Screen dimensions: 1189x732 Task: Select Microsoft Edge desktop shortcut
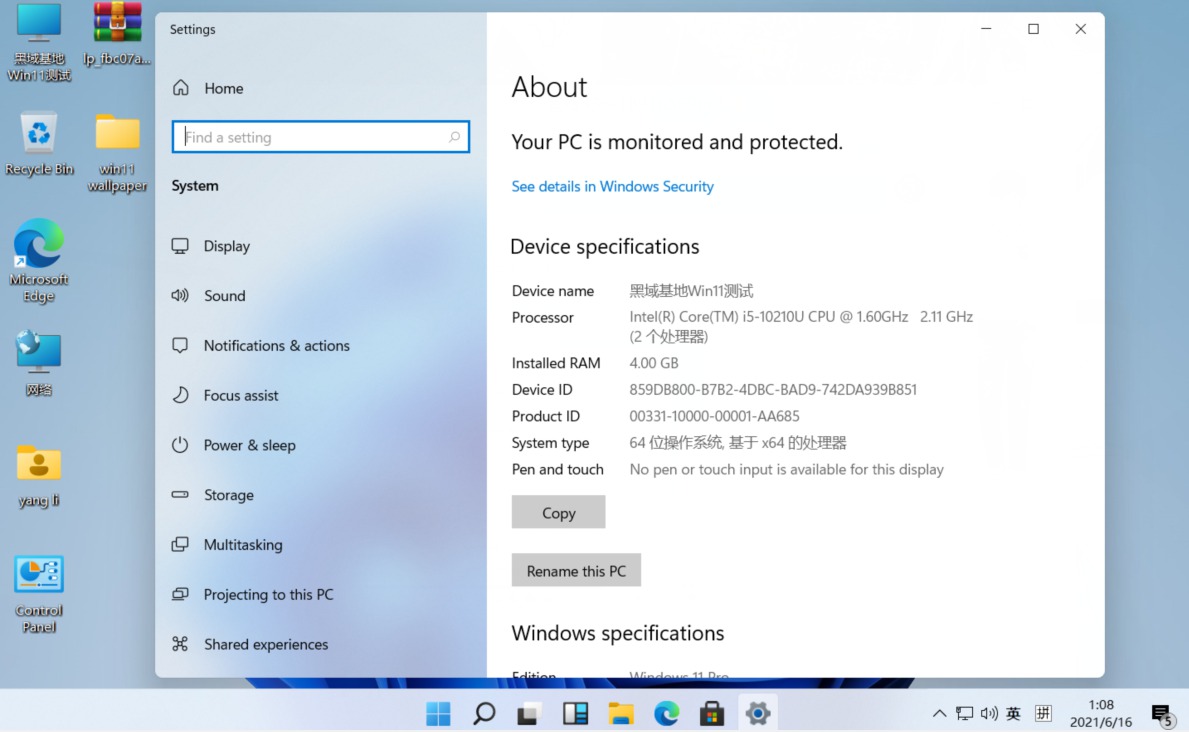click(39, 260)
